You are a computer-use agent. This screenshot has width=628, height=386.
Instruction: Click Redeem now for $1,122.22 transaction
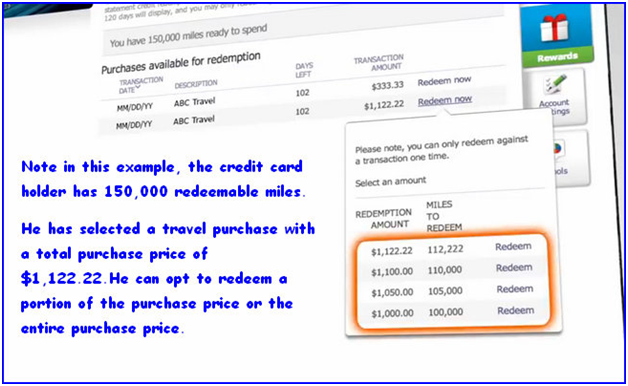(445, 101)
